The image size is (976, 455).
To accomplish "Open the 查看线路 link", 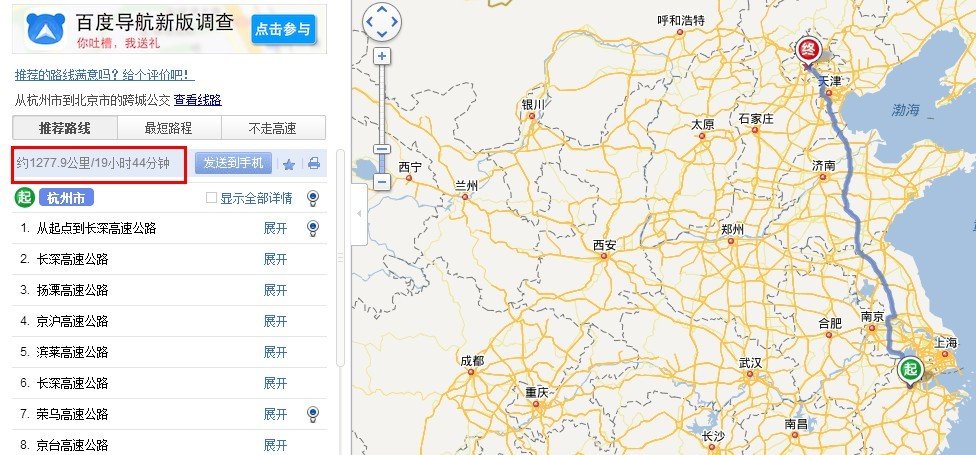I will coord(197,100).
